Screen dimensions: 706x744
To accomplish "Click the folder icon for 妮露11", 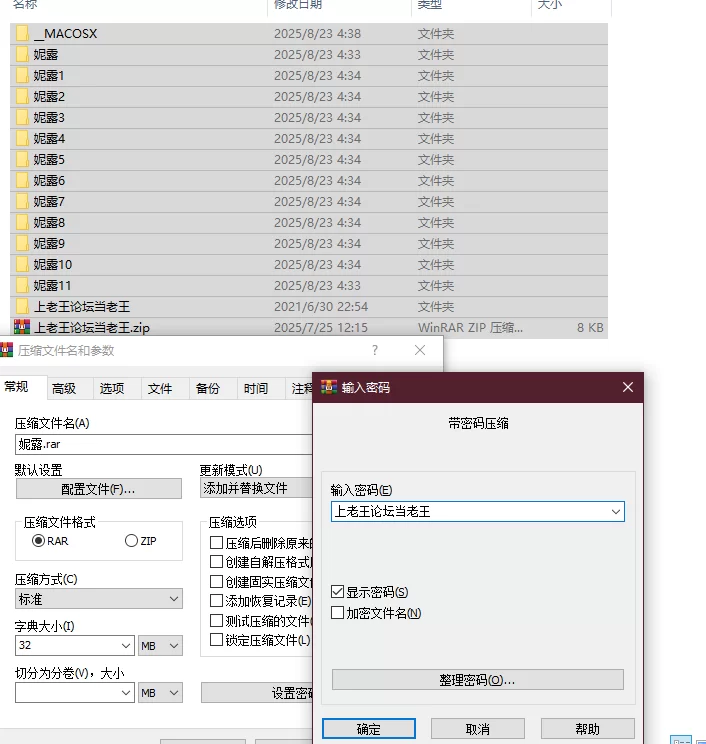I will [x=22, y=286].
